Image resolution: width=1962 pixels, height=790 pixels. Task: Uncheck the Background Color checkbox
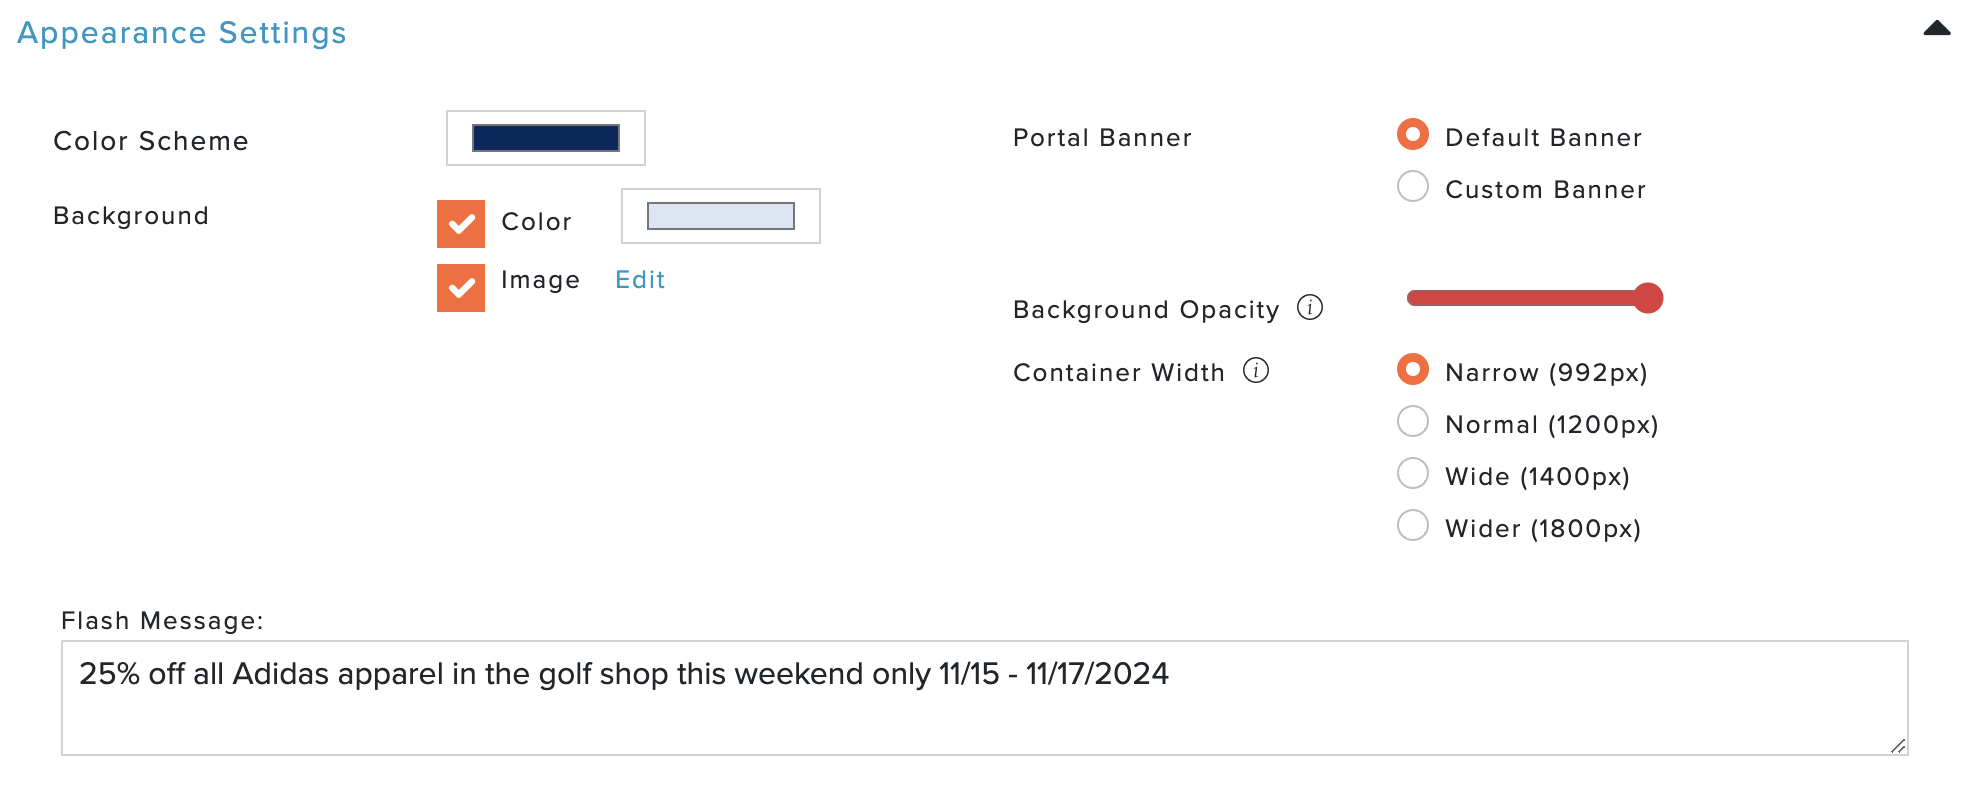[x=461, y=224]
